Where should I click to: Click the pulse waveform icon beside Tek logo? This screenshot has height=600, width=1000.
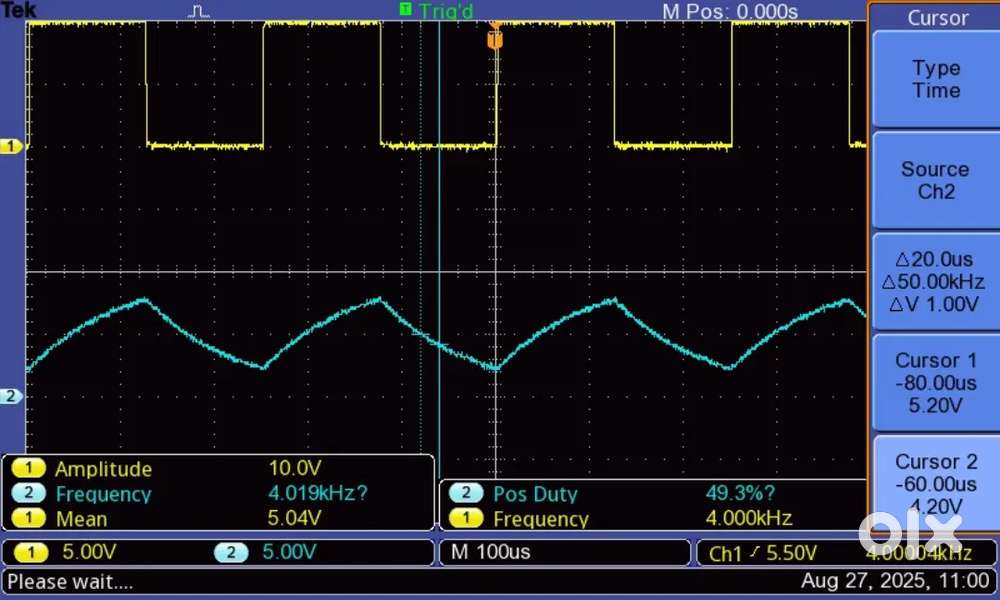pos(200,11)
